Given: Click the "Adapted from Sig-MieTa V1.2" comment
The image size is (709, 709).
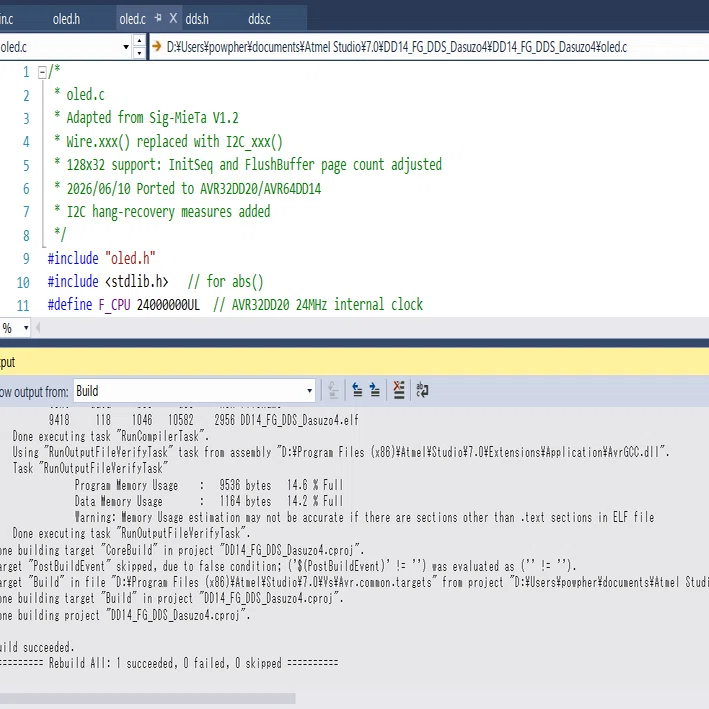Looking at the screenshot, I should [x=152, y=118].
